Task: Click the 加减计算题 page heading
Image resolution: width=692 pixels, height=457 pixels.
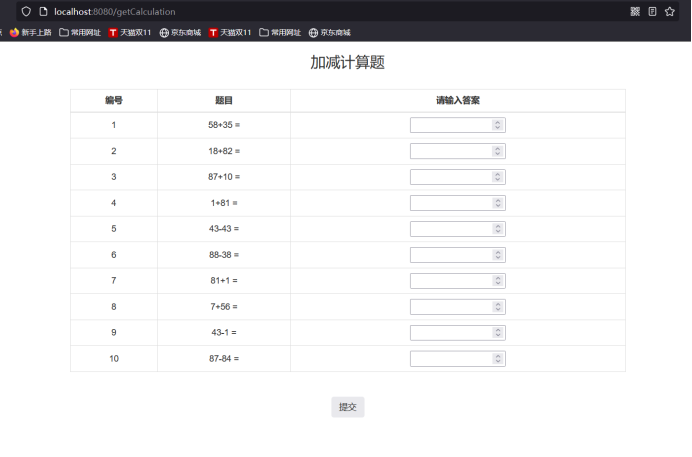Action: coord(347,62)
